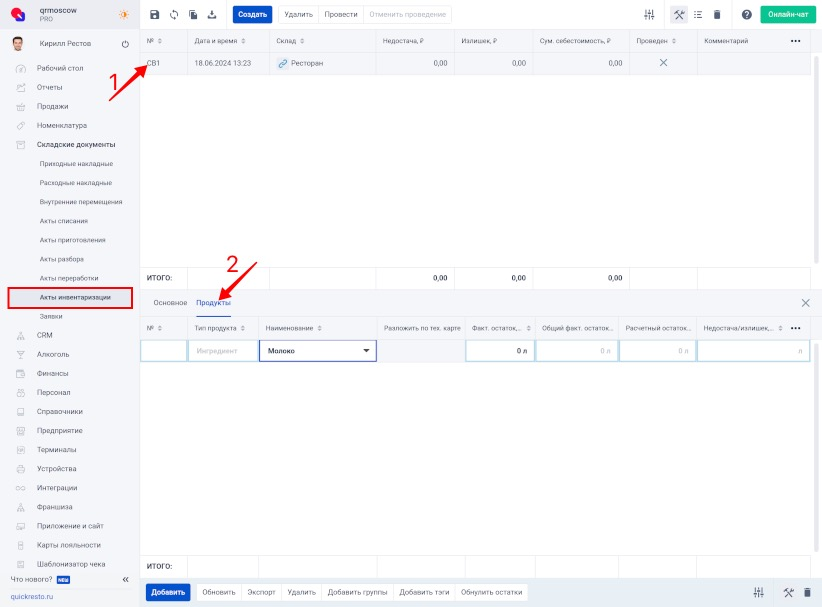Toggle the tools (hammer and wrench) top toolbar button

tap(678, 15)
